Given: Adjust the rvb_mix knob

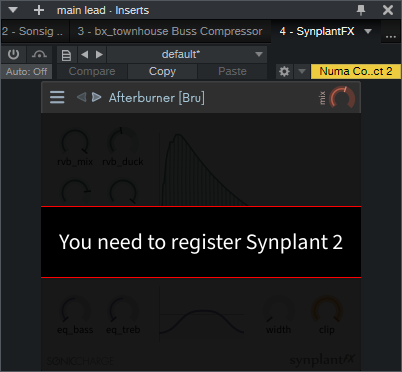Looking at the screenshot, I should [75, 143].
